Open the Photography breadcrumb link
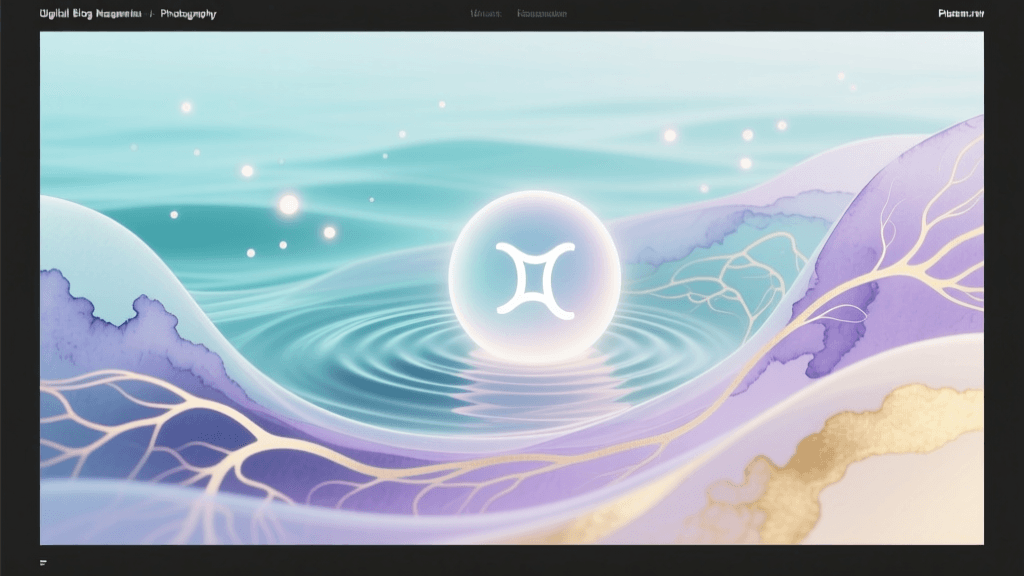The height and width of the screenshot is (576, 1024). (188, 14)
